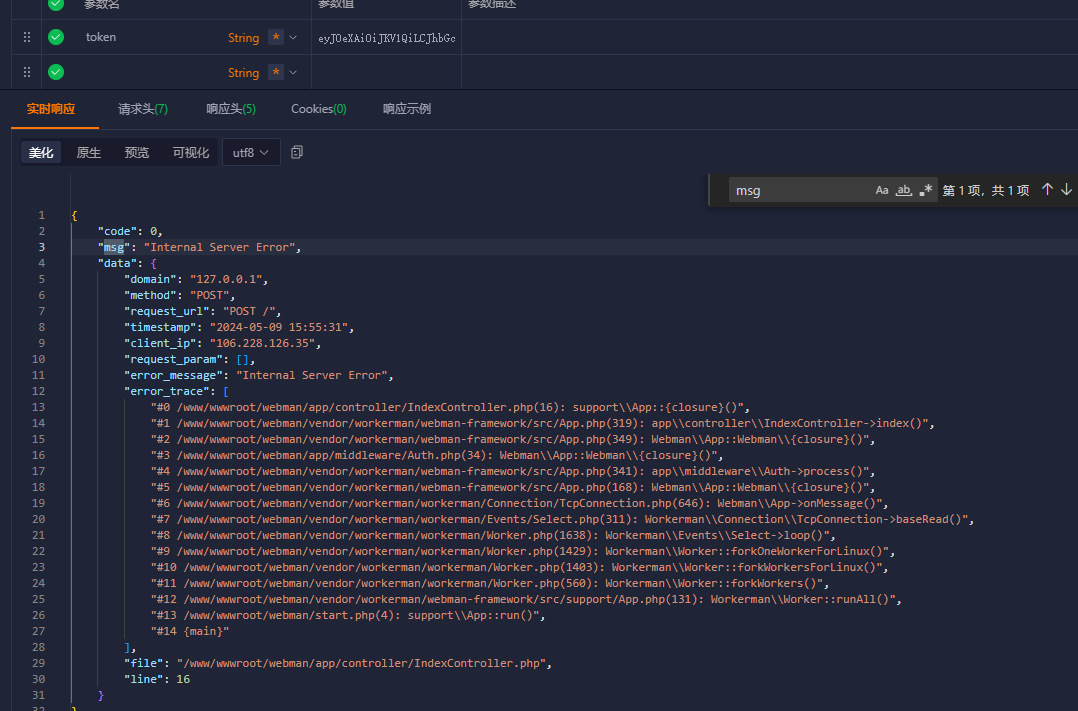Image resolution: width=1078 pixels, height=711 pixels.
Task: Switch to 实时响应 tab
Action: (51, 109)
